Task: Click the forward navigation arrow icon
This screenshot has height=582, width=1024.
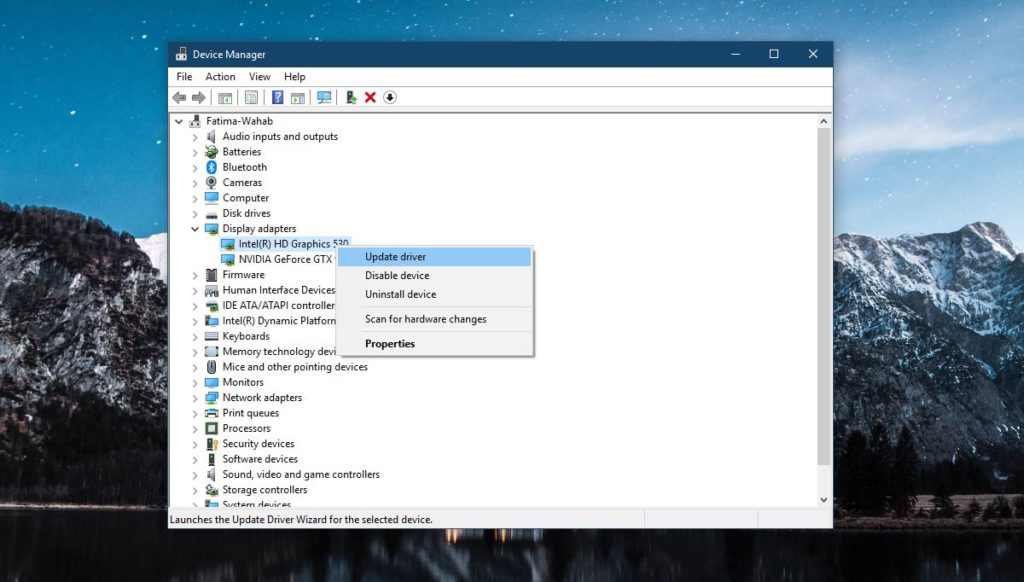Action: coord(200,97)
